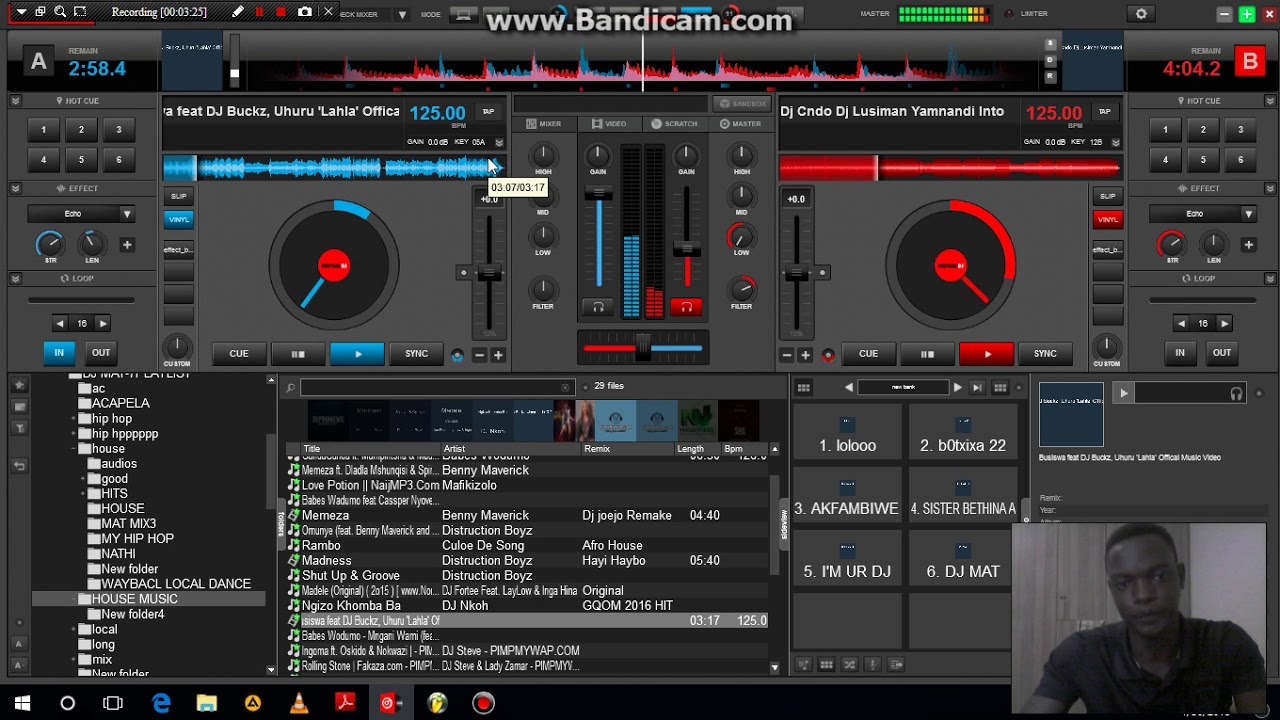
Task: Toggle deck B red headphone cue button
Action: [x=686, y=307]
